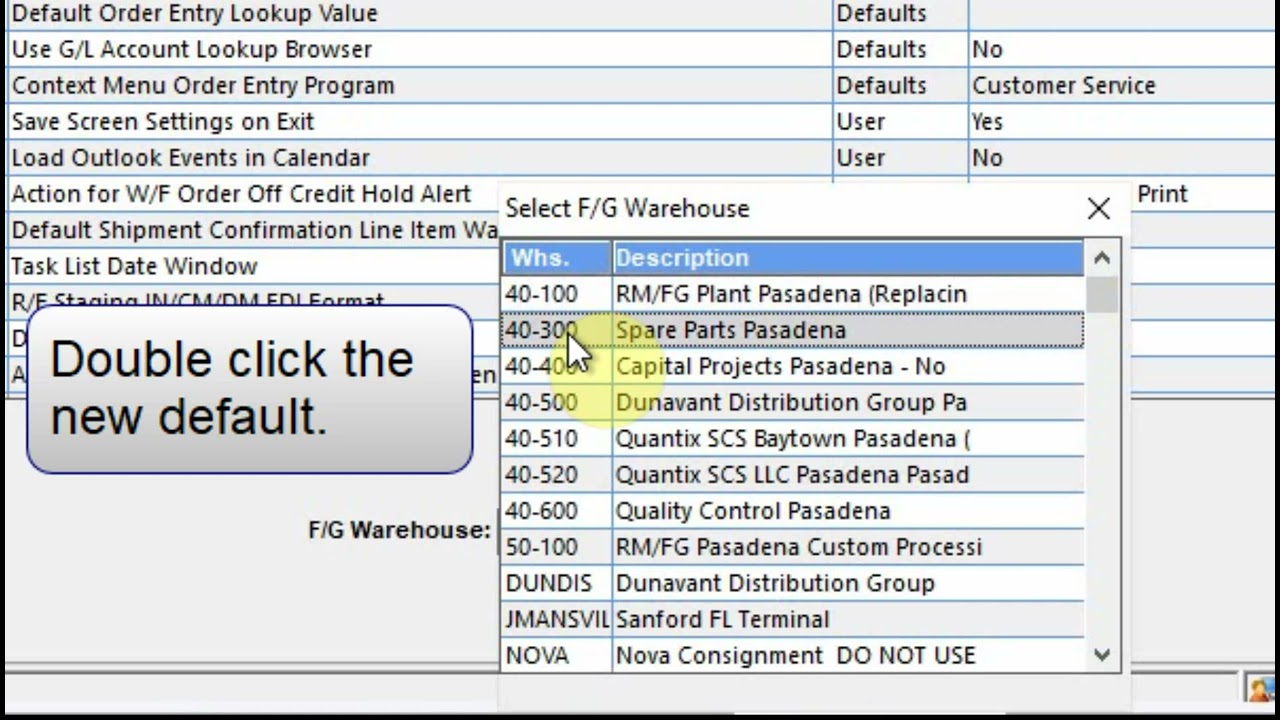
Task: Select warehouse 50-100 code cell
Action: click(x=556, y=547)
